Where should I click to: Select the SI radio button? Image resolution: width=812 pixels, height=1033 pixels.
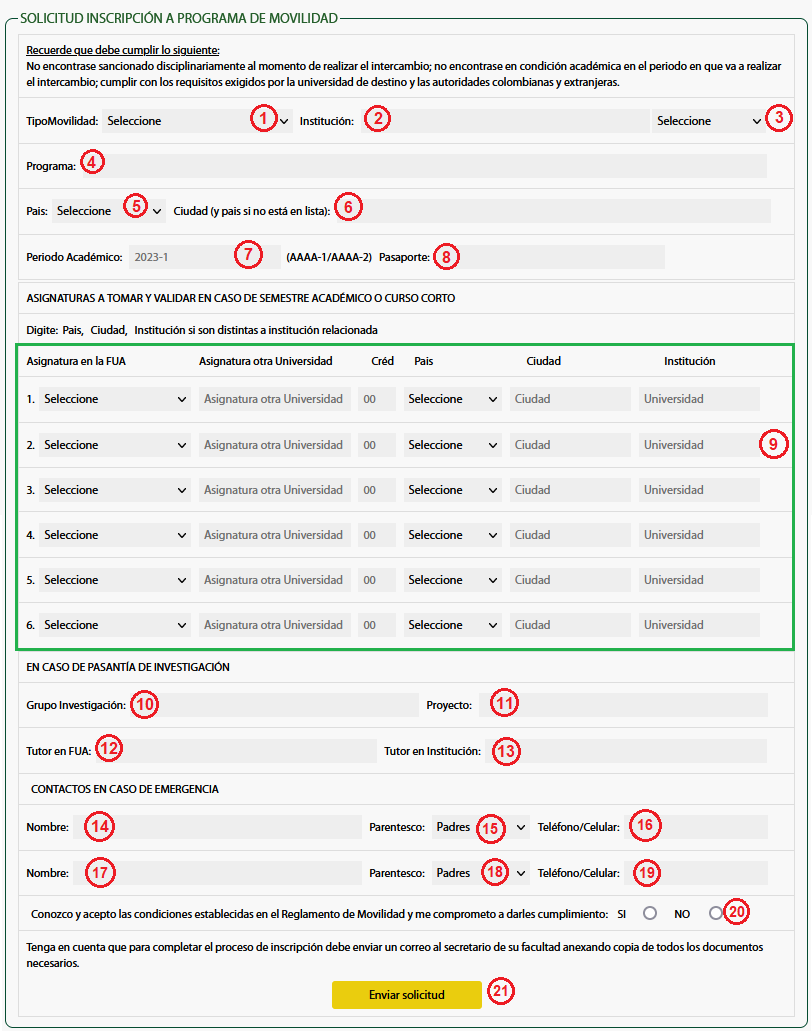pyautogui.click(x=650, y=913)
